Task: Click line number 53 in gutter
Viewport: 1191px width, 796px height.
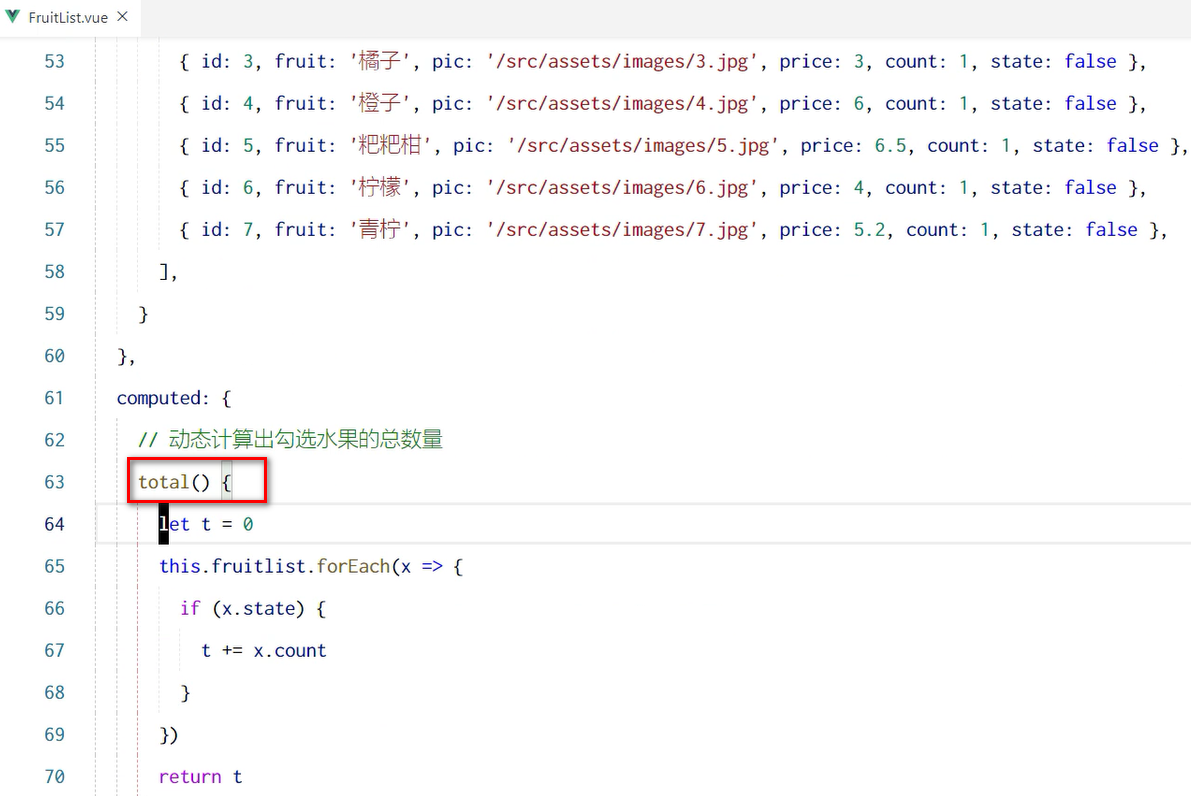Action: click(x=55, y=62)
